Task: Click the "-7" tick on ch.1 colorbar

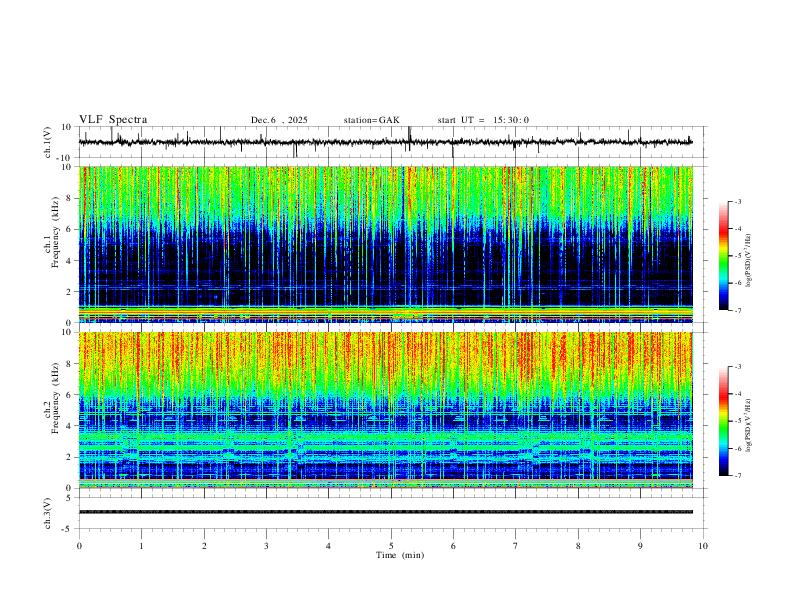Action: (x=737, y=310)
